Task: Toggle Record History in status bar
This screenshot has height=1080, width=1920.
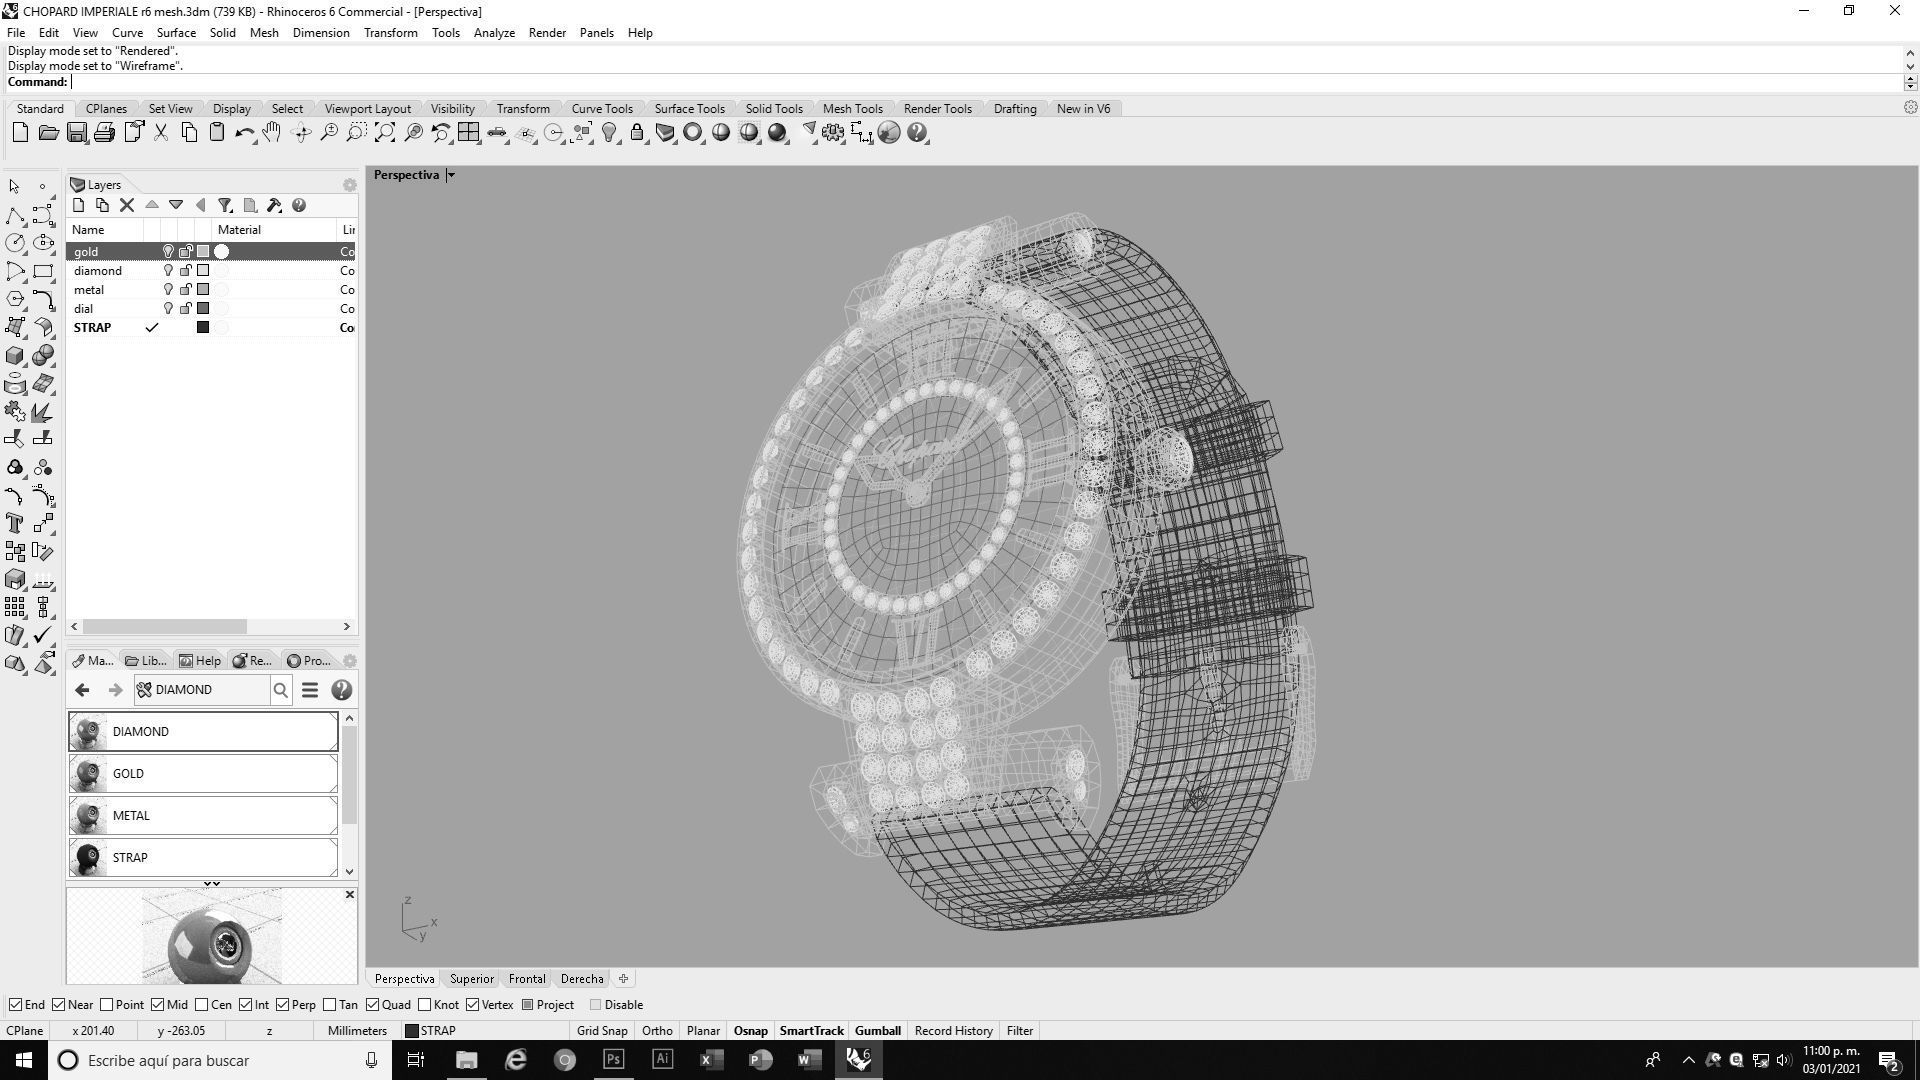Action: click(953, 1031)
